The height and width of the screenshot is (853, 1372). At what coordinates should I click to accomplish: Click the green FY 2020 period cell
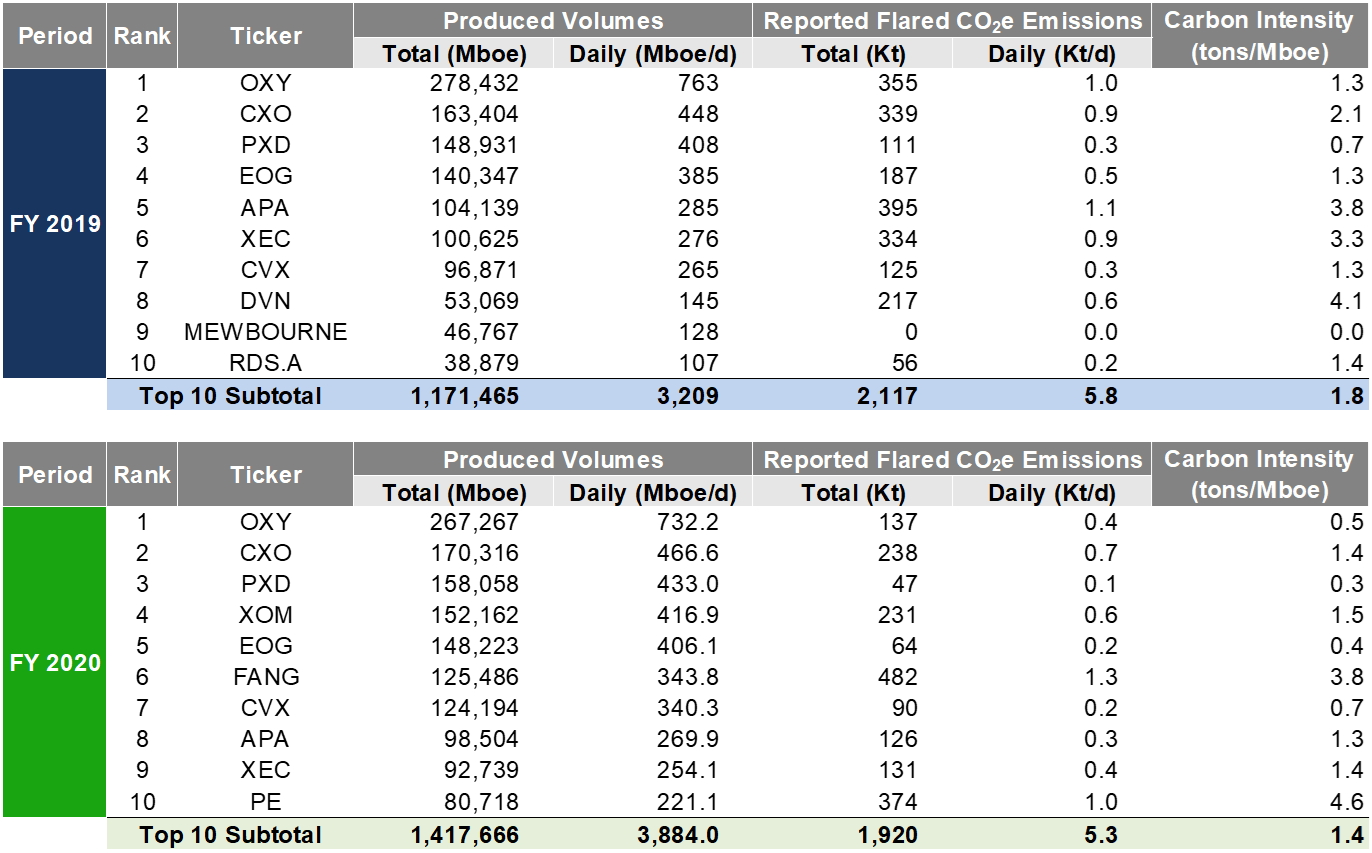[55, 662]
